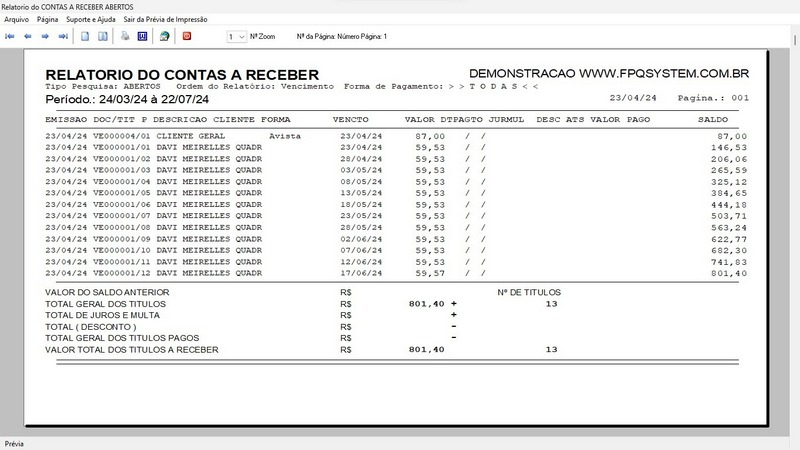This screenshot has width=800, height=450.
Task: Click document VE000001/12 in the list
Action: click(122, 273)
